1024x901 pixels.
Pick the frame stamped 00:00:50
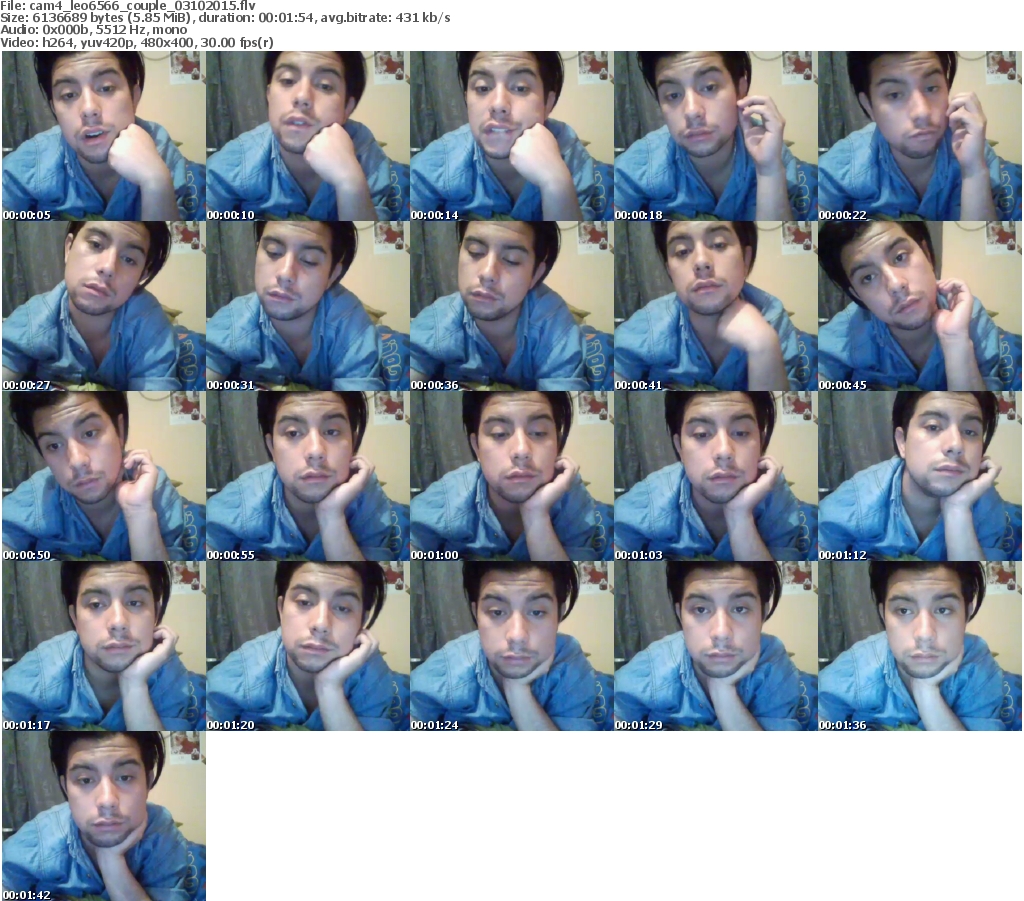pos(104,476)
